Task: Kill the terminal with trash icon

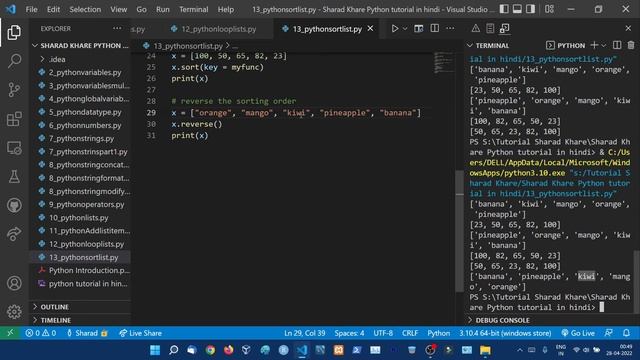Action: tap(631, 45)
